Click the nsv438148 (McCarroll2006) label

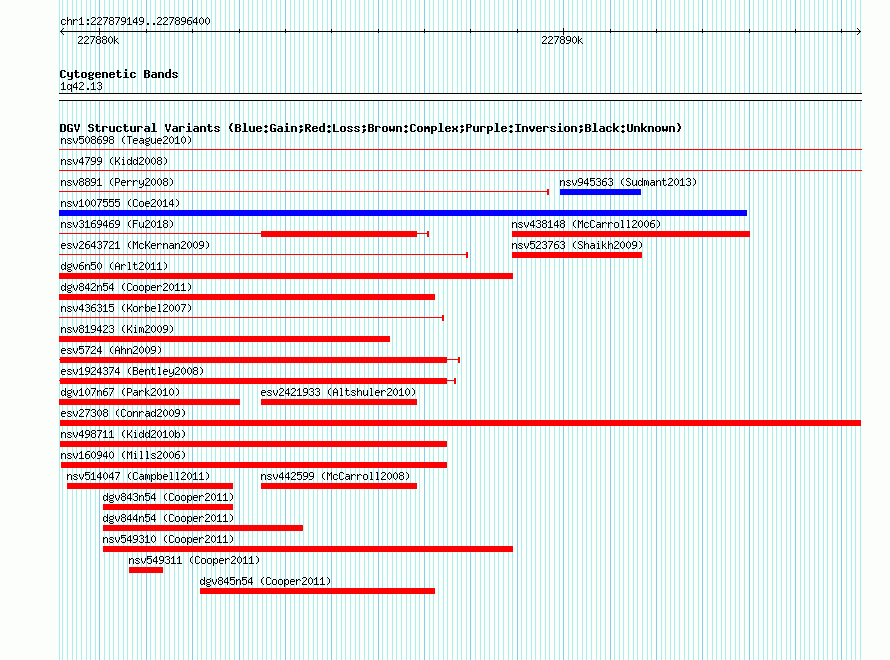[x=586, y=224]
